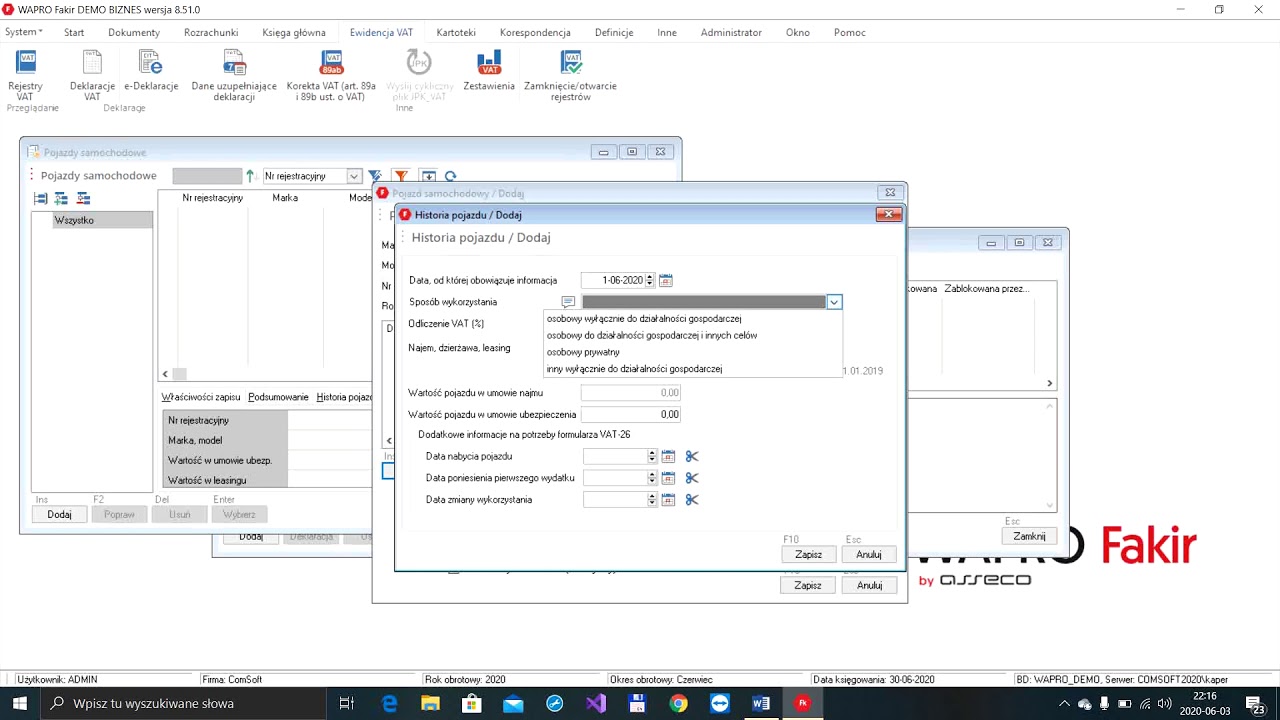Click the calendar icon next to 1-06-2020 date
This screenshot has height=720, width=1280.
[666, 281]
